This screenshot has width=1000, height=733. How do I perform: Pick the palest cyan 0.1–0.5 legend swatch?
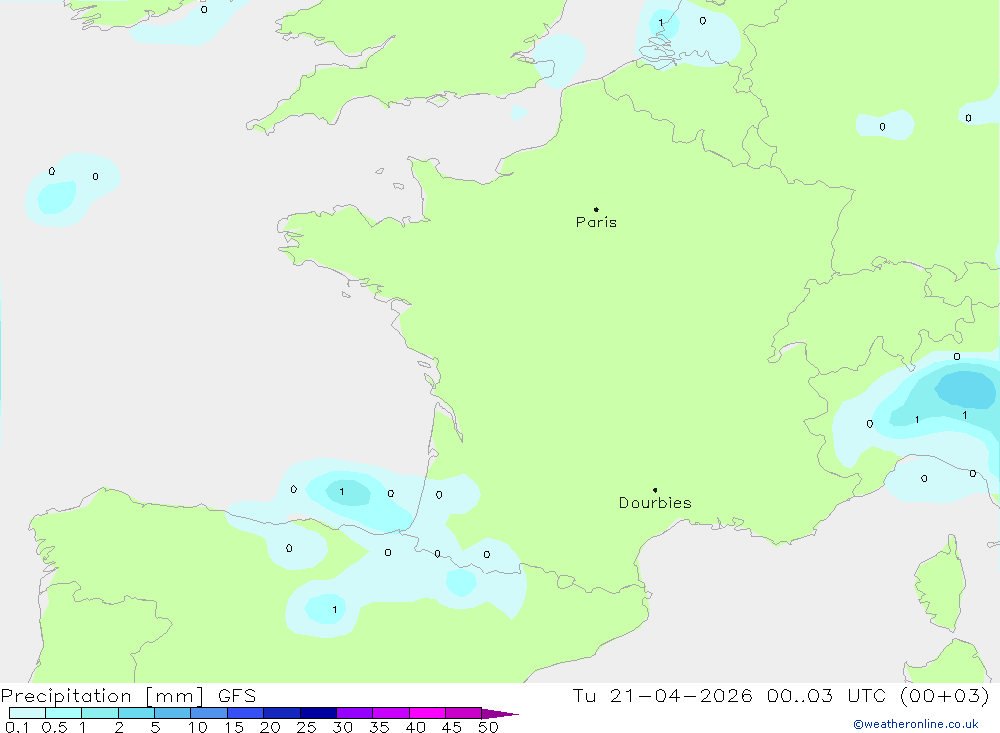click(27, 713)
